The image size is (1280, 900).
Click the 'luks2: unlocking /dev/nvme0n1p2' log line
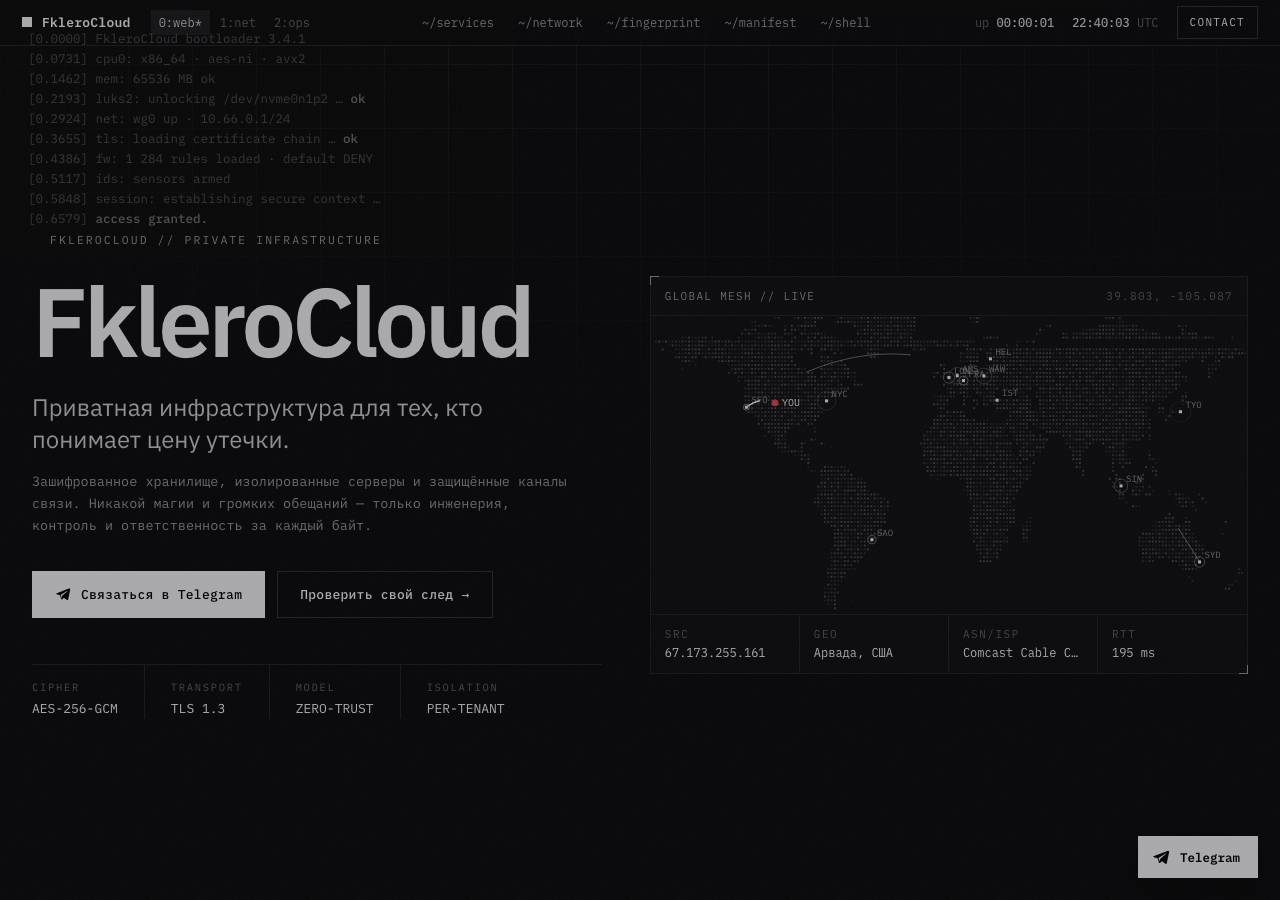click(x=197, y=99)
